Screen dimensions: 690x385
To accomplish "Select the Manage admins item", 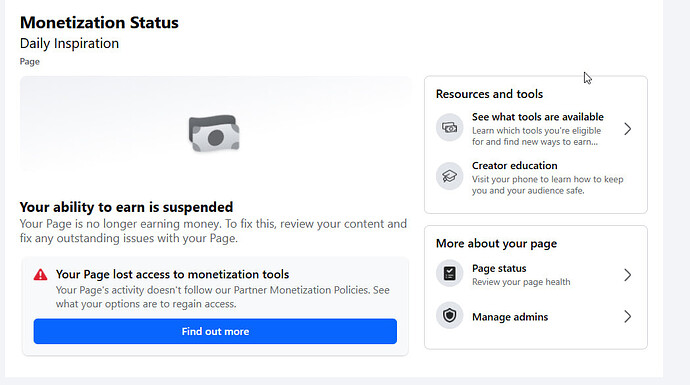I will [535, 316].
